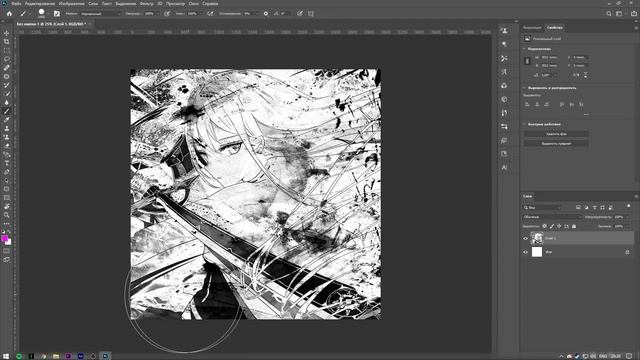Open the Character panel icon
This screenshot has height=360, width=640.
tap(504, 167)
